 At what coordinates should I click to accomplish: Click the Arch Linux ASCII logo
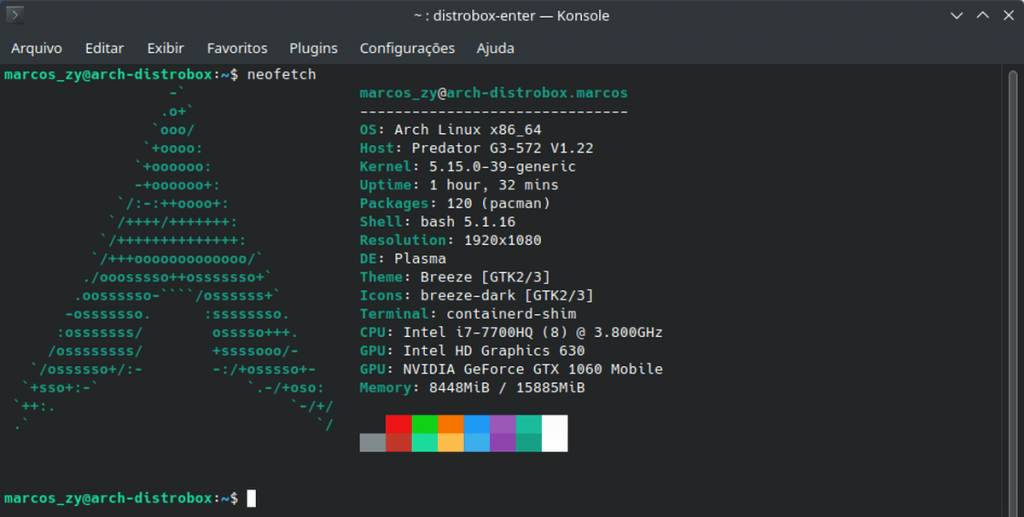click(x=173, y=258)
